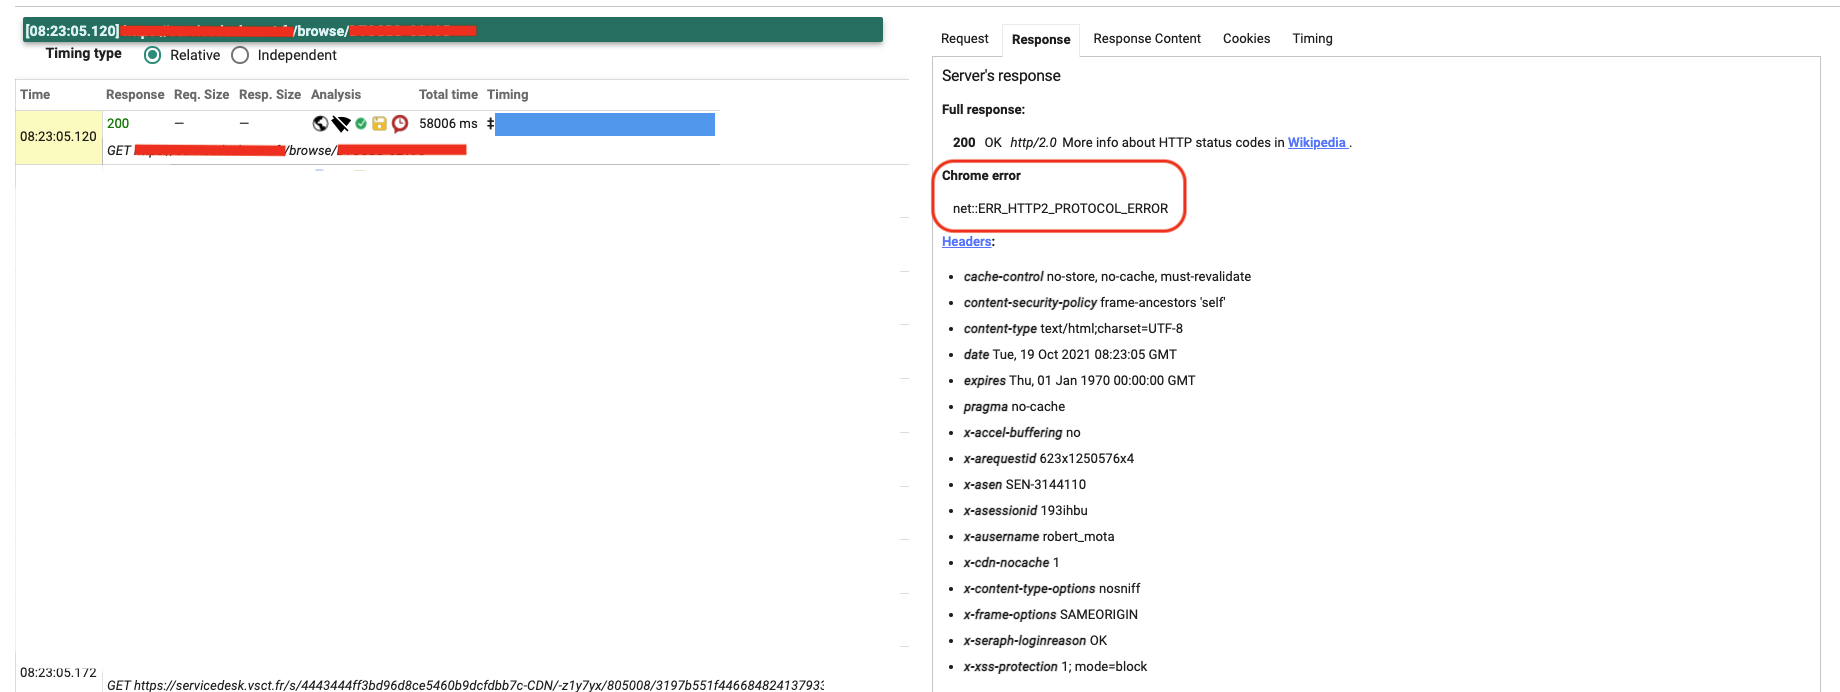The height and width of the screenshot is (692, 1840).
Task: Select the 08:23:05.120 time cell
Action: (59, 137)
